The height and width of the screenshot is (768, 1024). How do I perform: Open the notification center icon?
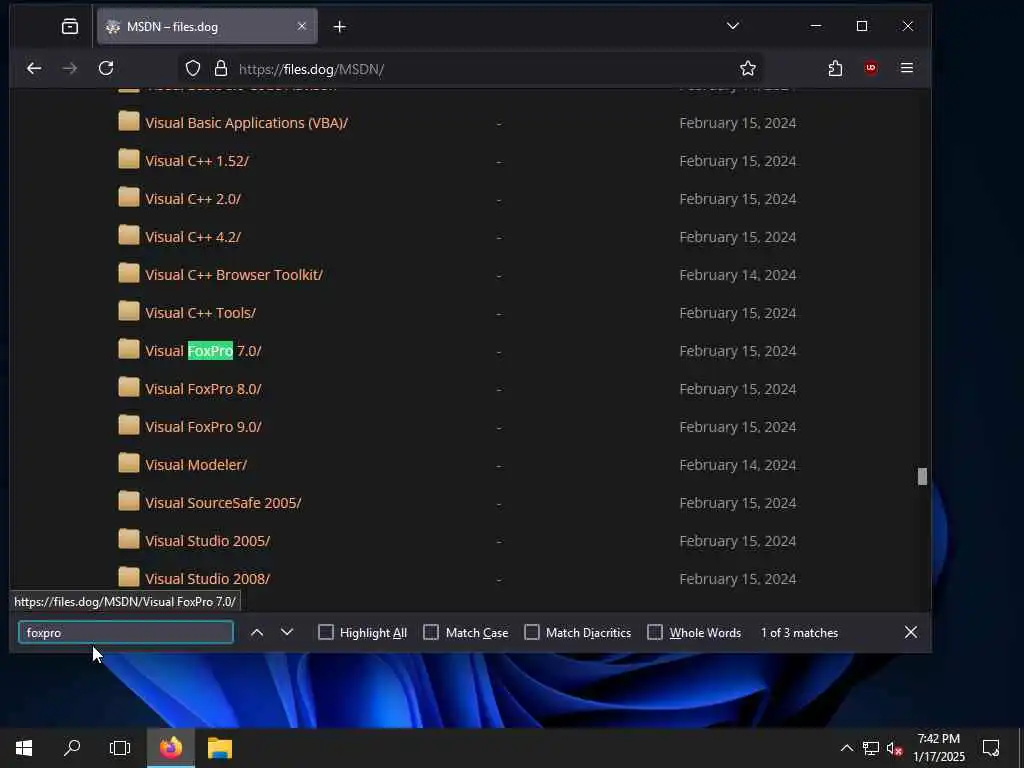pyautogui.click(x=991, y=748)
